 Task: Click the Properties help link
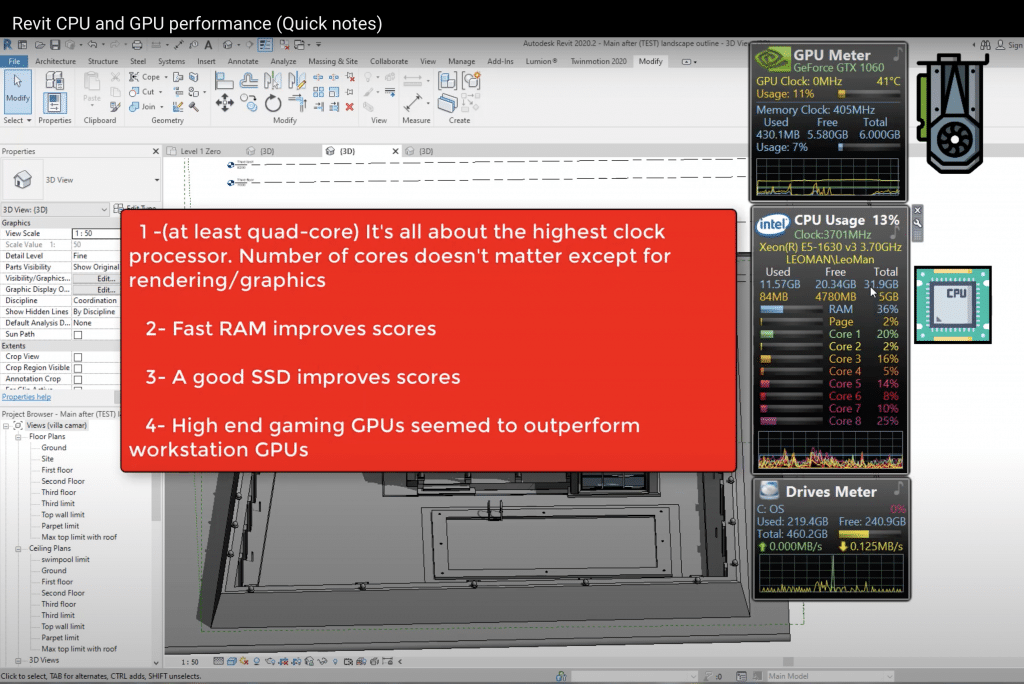pos(26,397)
